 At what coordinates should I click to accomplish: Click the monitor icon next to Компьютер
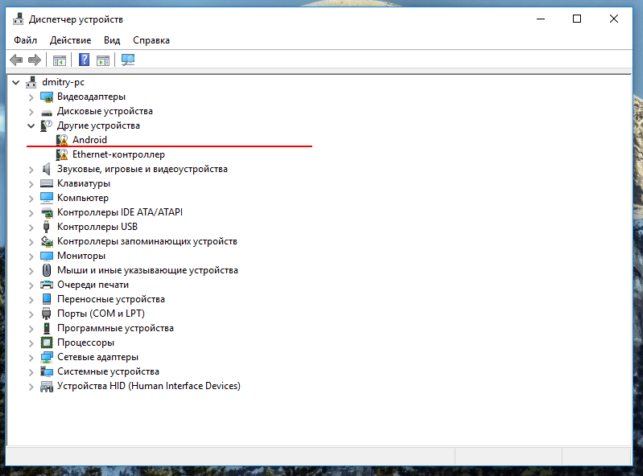(x=47, y=198)
